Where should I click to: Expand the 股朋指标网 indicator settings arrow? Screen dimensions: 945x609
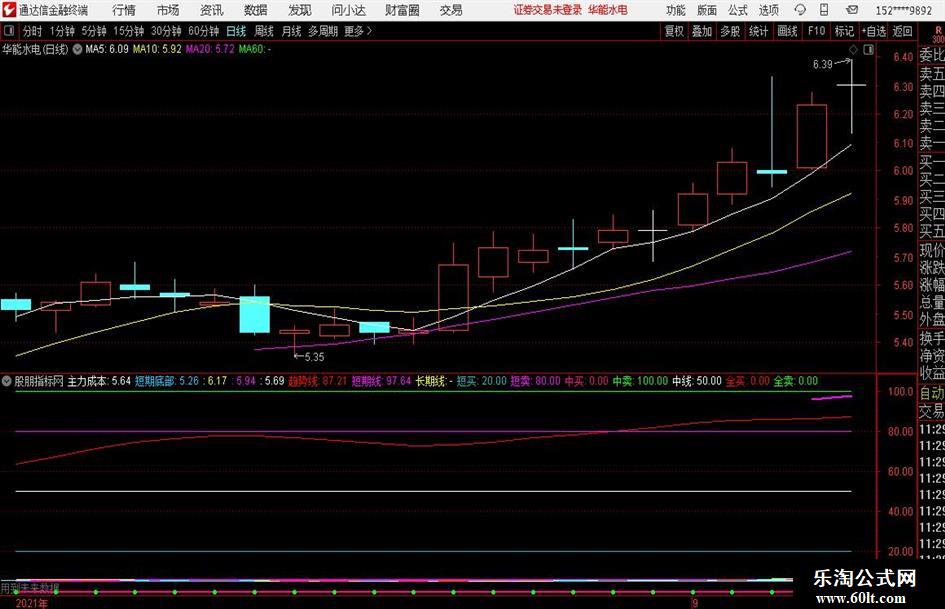coord(7,381)
